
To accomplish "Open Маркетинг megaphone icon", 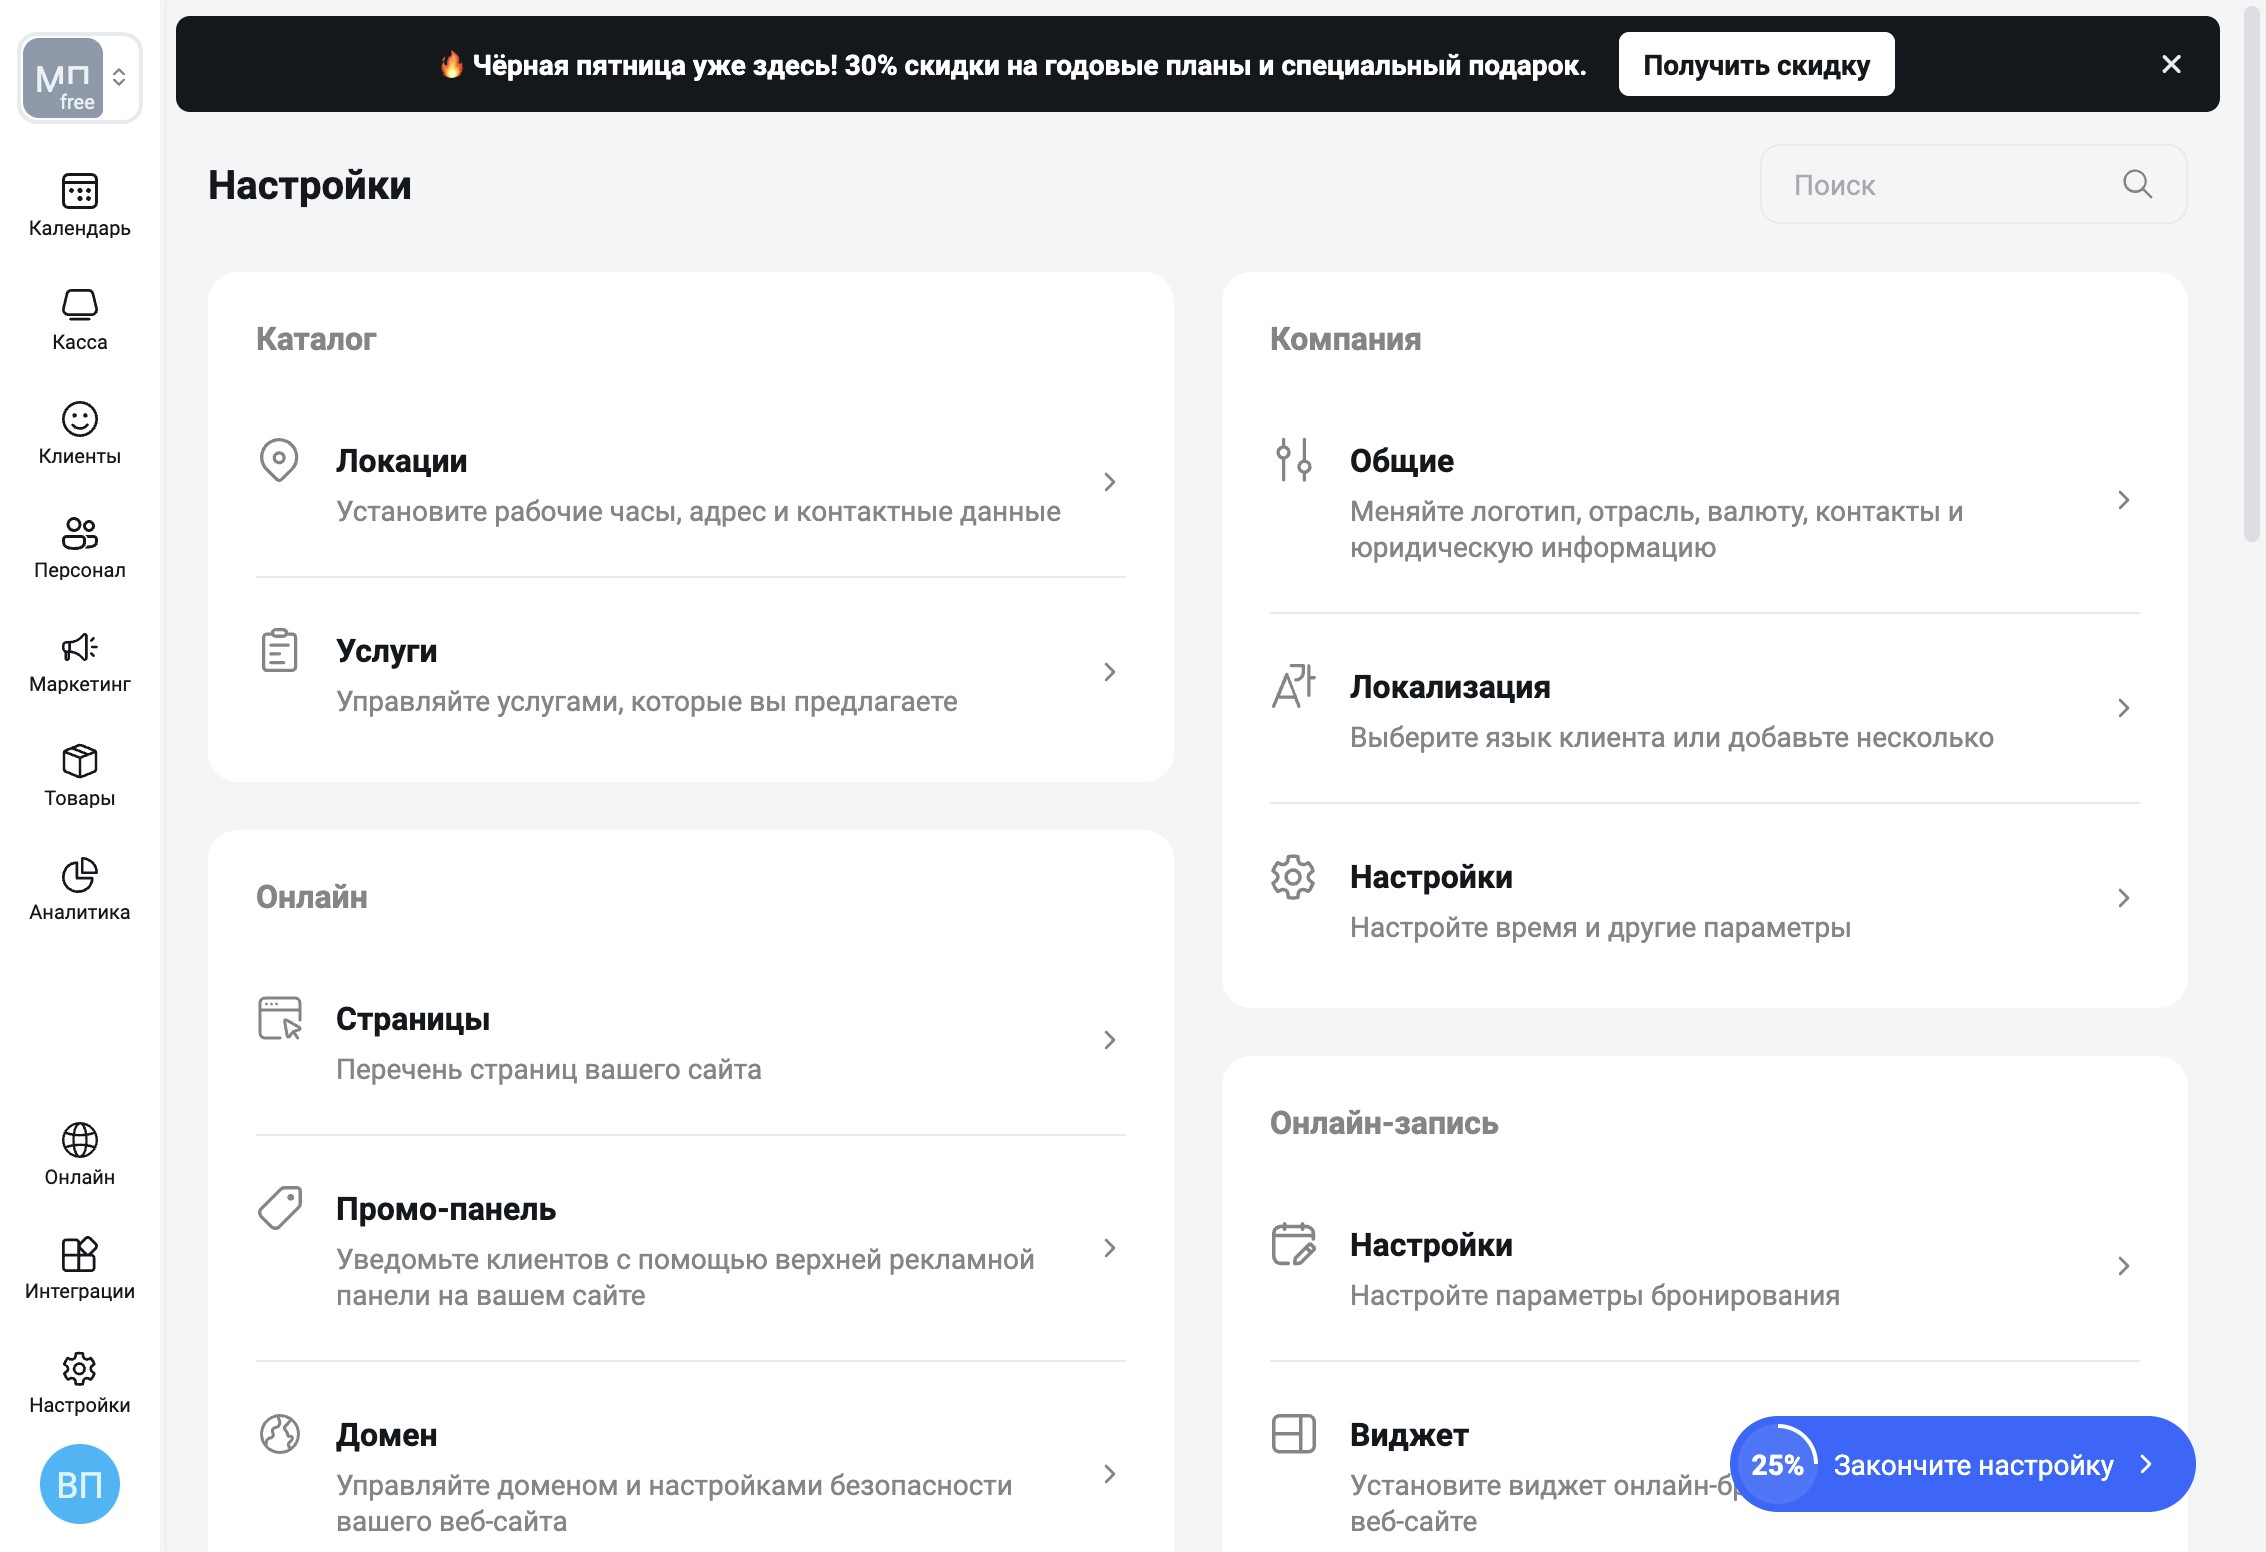I will 79,647.
